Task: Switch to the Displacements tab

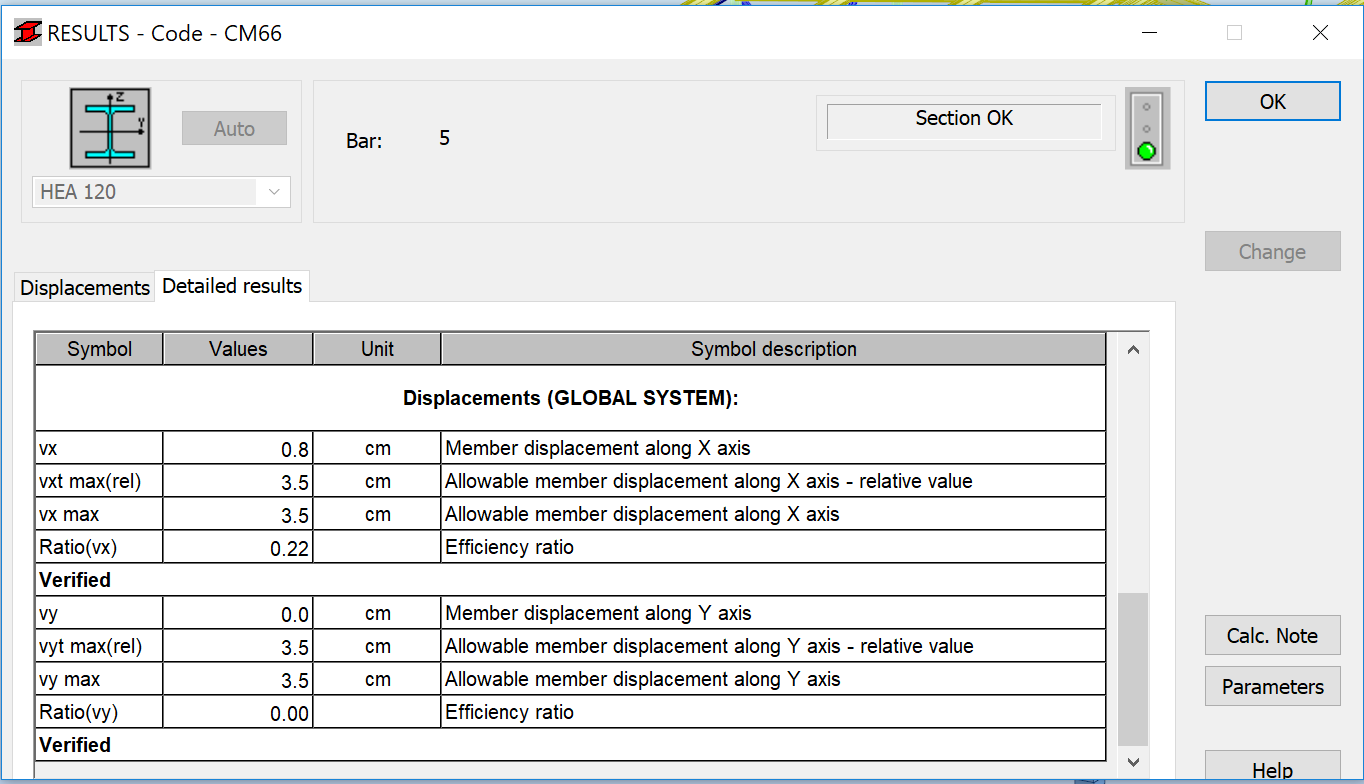Action: pyautogui.click(x=85, y=288)
